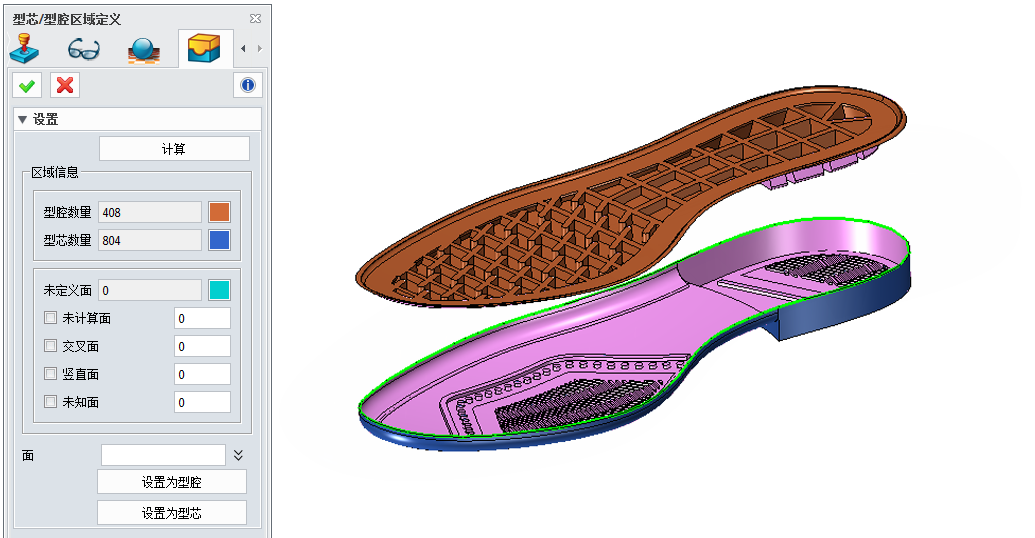Select the core/cavity mold box tab

(x=204, y=48)
